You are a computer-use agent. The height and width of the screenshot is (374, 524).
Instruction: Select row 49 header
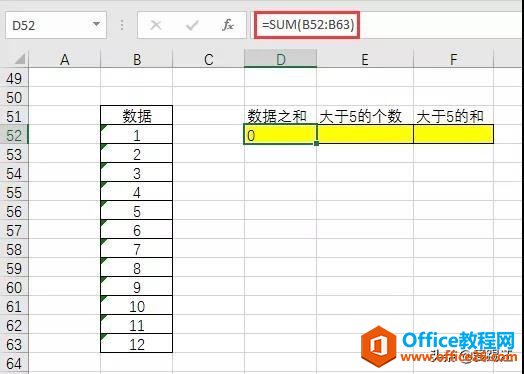coord(14,79)
